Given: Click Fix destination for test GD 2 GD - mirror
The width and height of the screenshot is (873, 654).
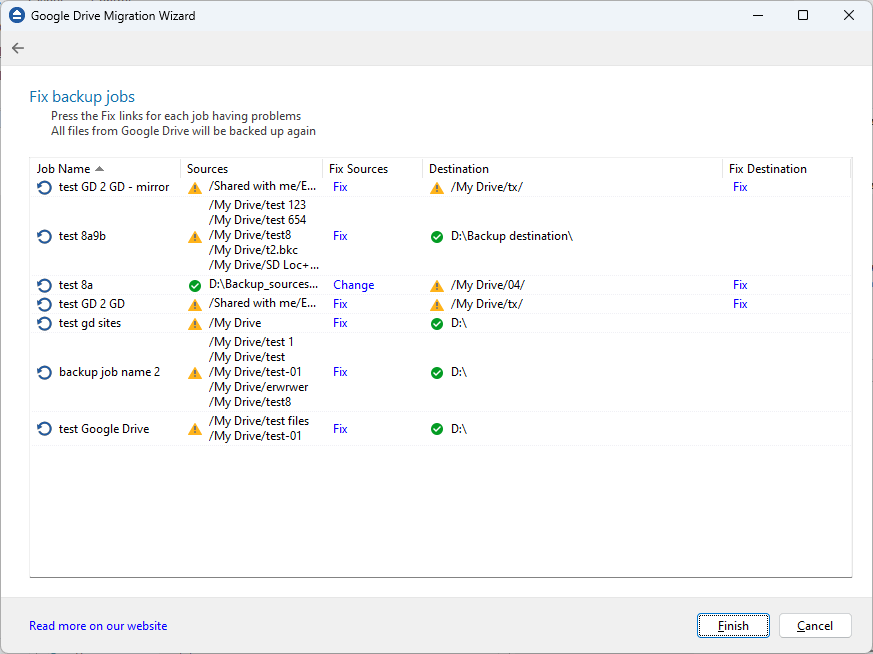Looking at the screenshot, I should pyautogui.click(x=740, y=186).
